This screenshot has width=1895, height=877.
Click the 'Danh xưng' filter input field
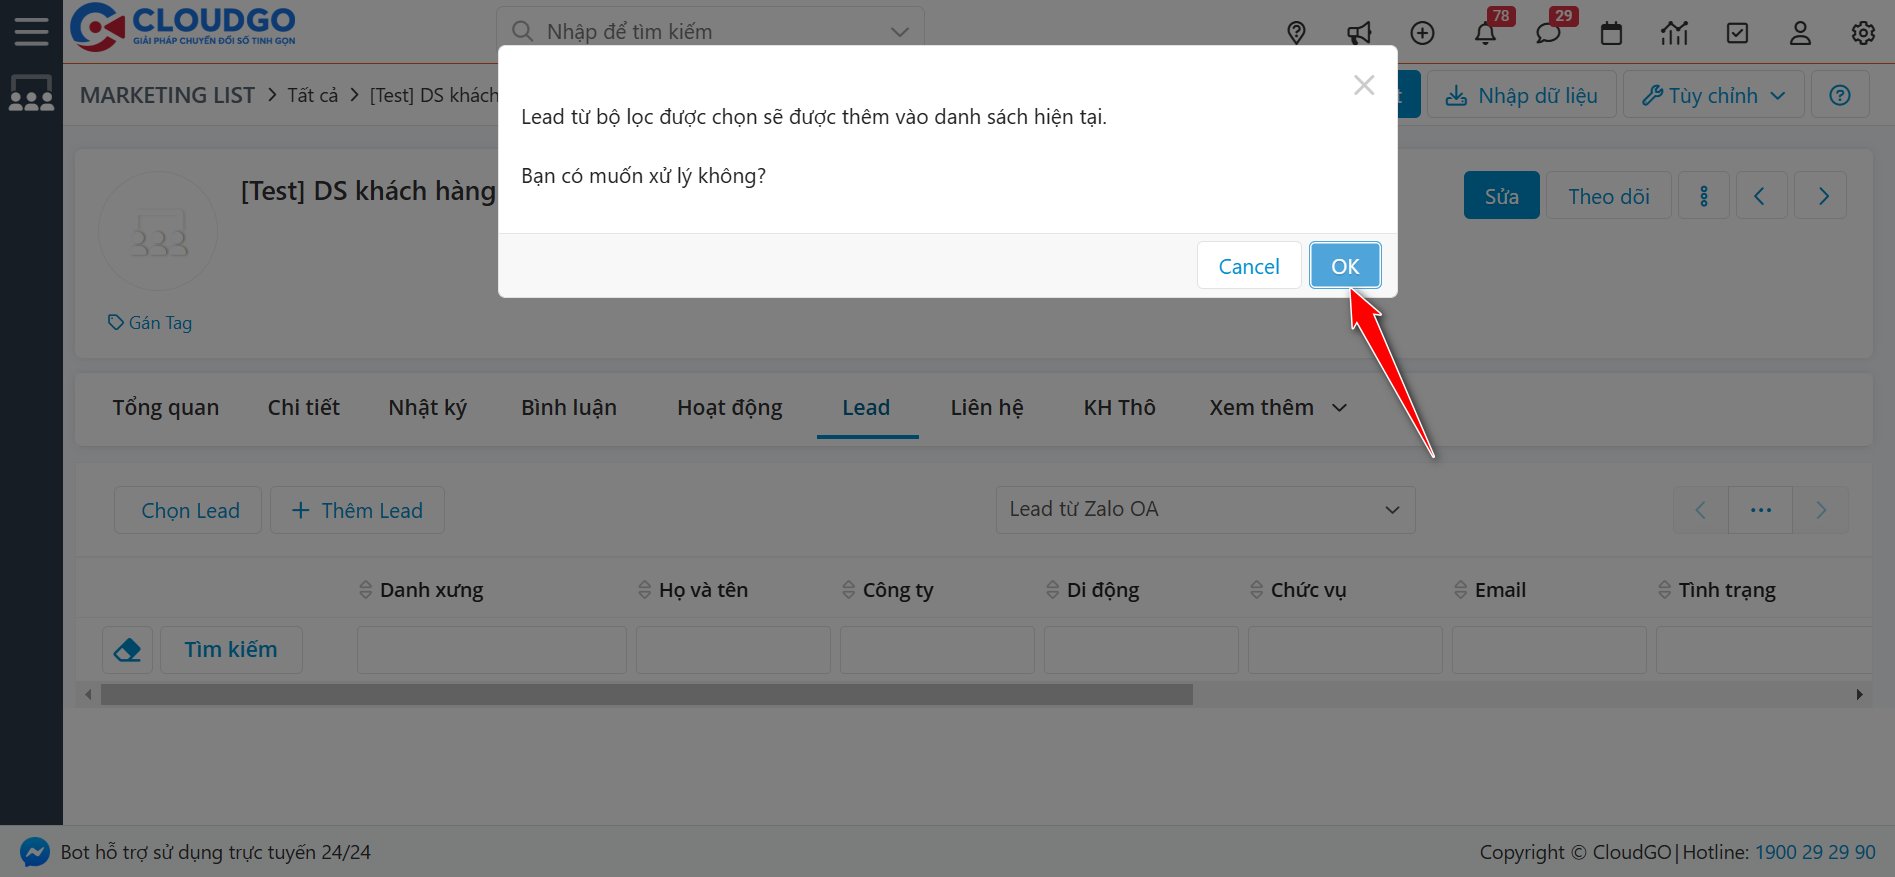pyautogui.click(x=491, y=650)
